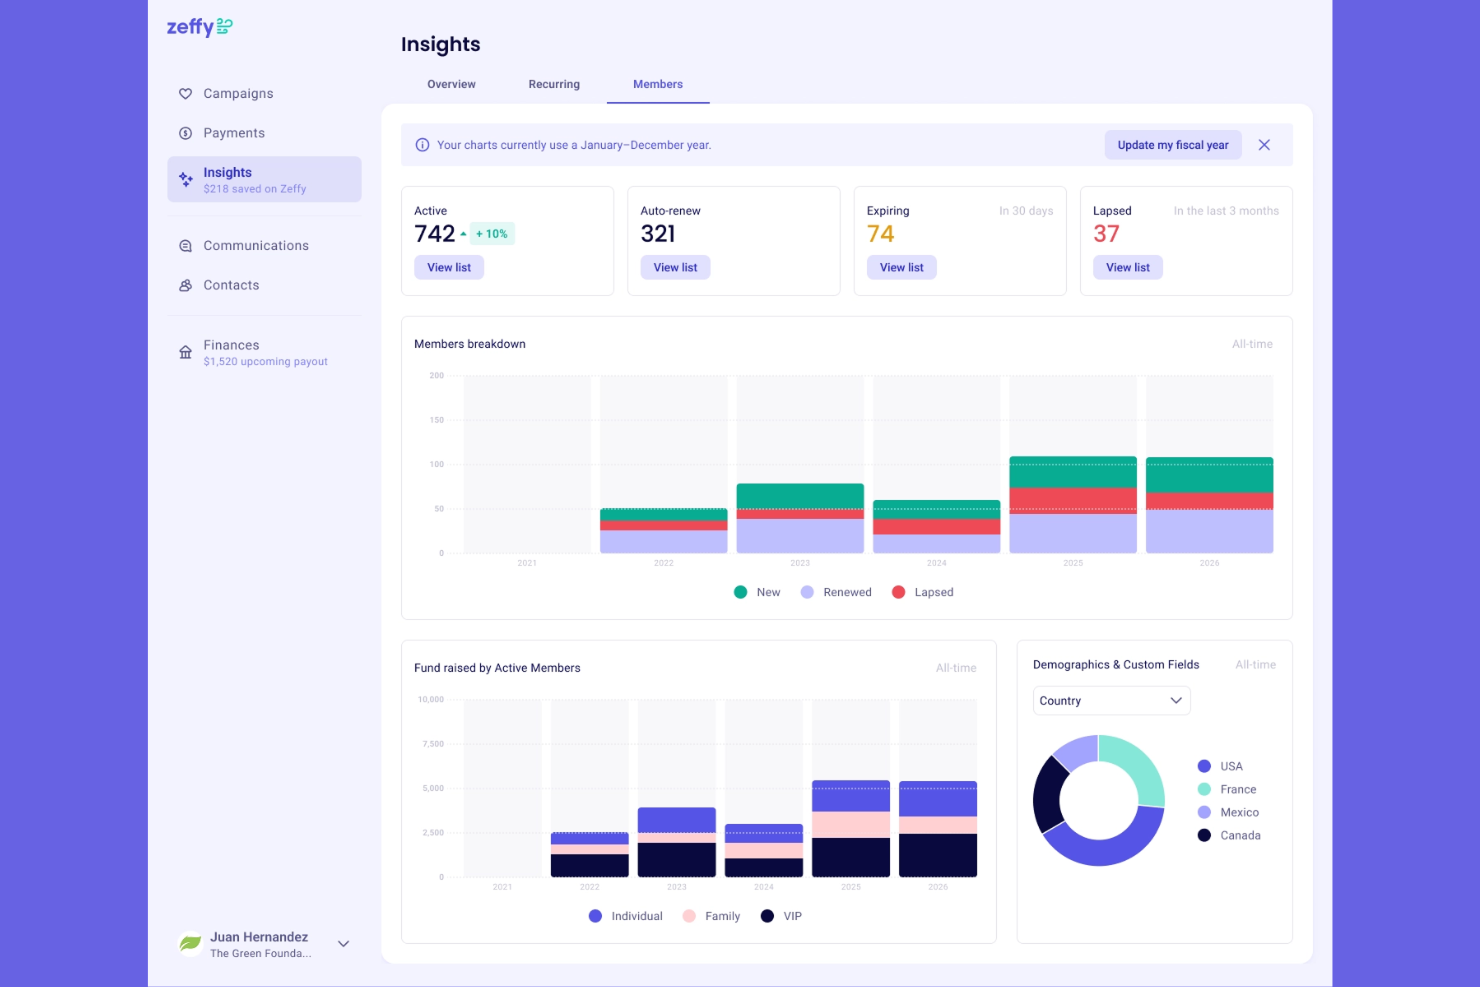Image resolution: width=1480 pixels, height=987 pixels.
Task: Click the green up-arrow next to 742
Action: [463, 234]
